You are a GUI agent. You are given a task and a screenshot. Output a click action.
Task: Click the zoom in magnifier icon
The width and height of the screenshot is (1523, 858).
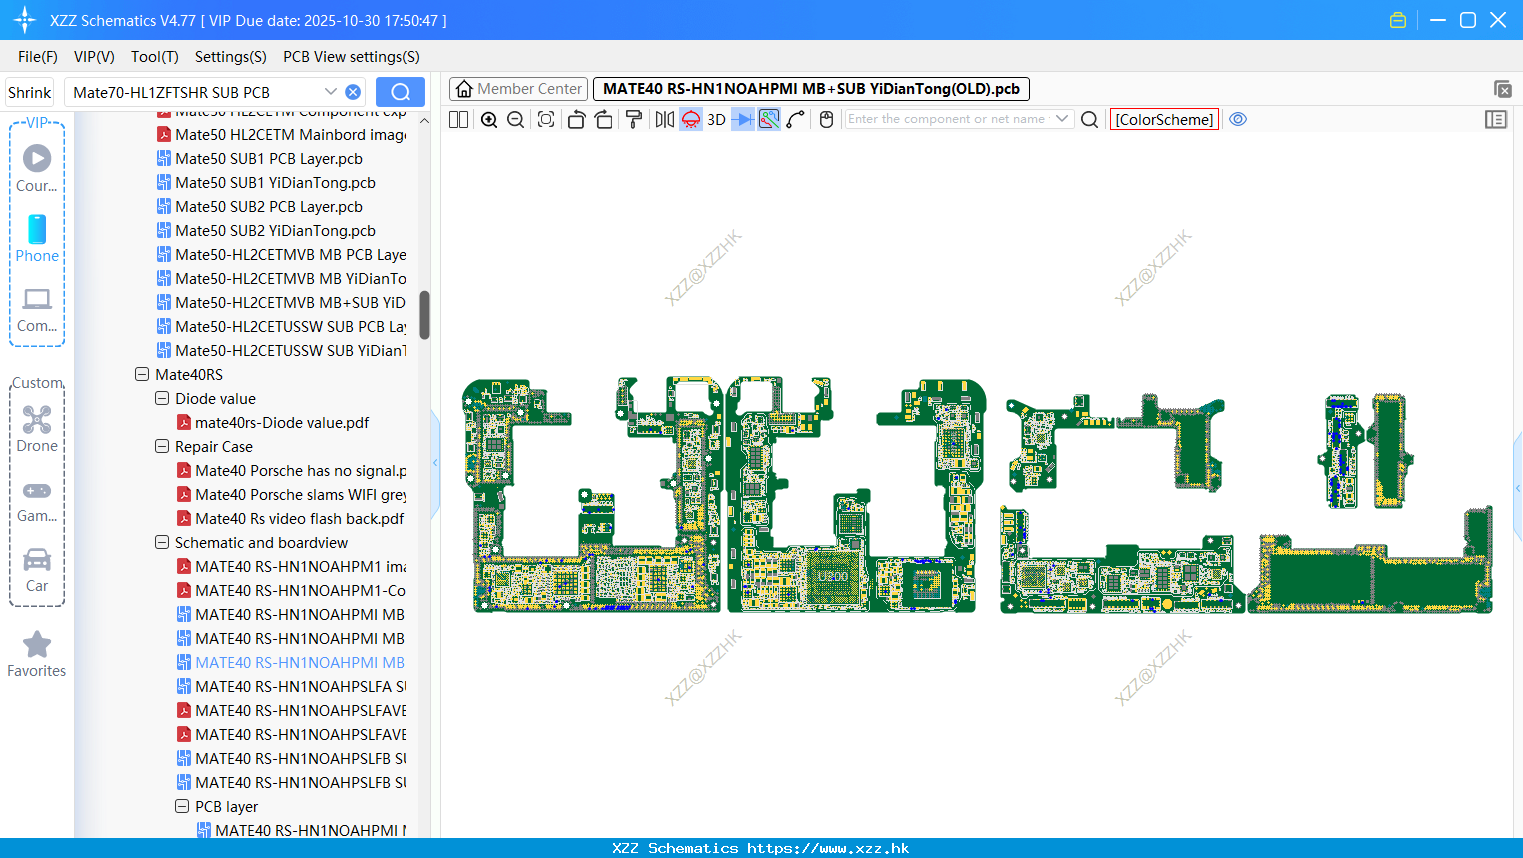tap(489, 120)
